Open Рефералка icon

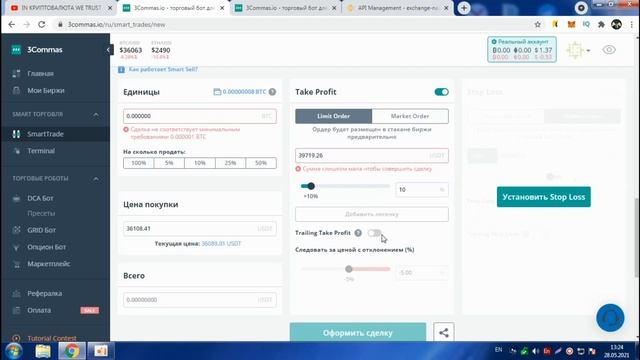point(16,293)
